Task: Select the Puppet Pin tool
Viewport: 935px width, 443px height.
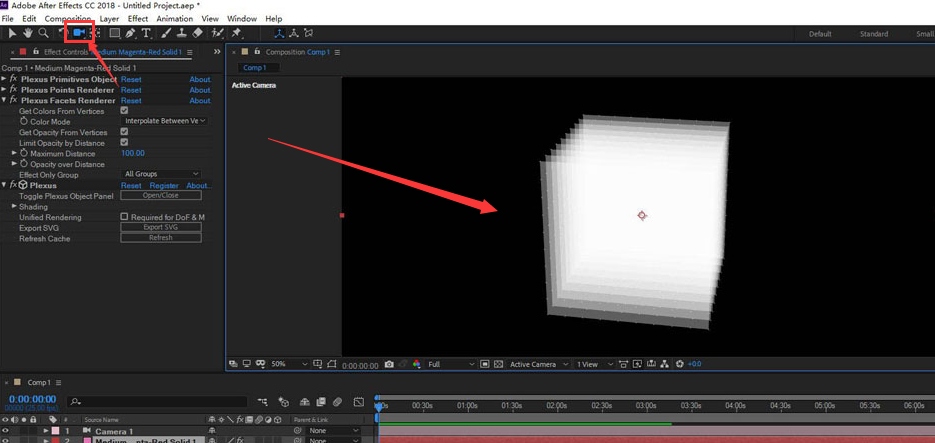Action: pyautogui.click(x=237, y=33)
